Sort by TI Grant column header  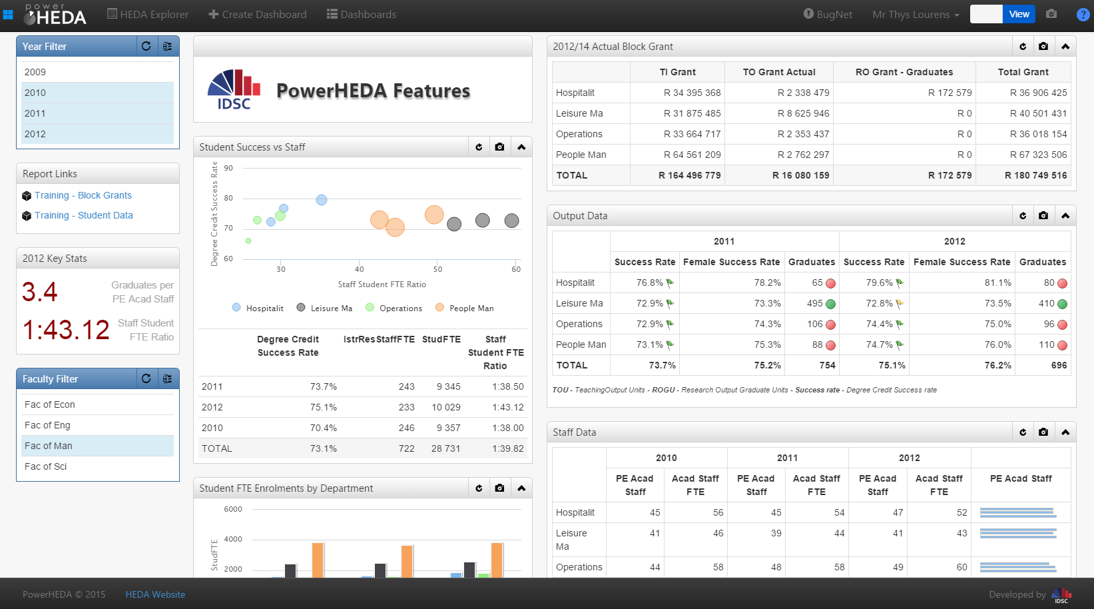677,72
